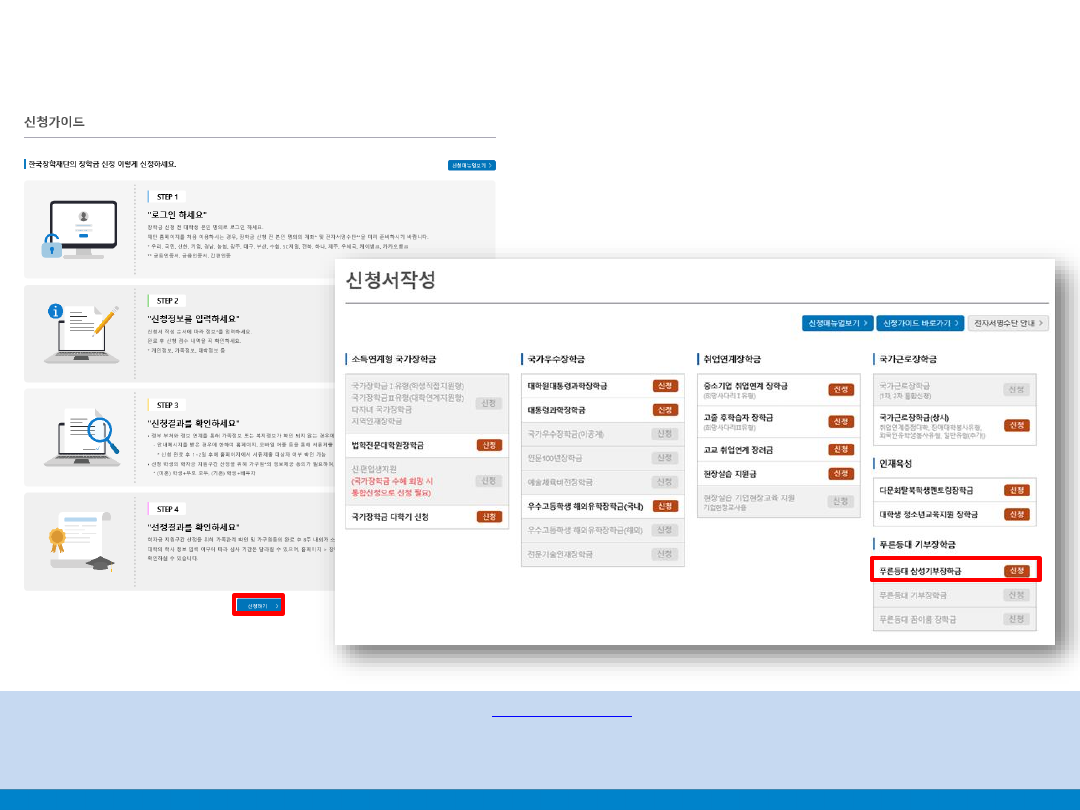This screenshot has height=810, width=1080.
Task: Apply for 고졸 후학습자 장학금
Action: (840, 421)
